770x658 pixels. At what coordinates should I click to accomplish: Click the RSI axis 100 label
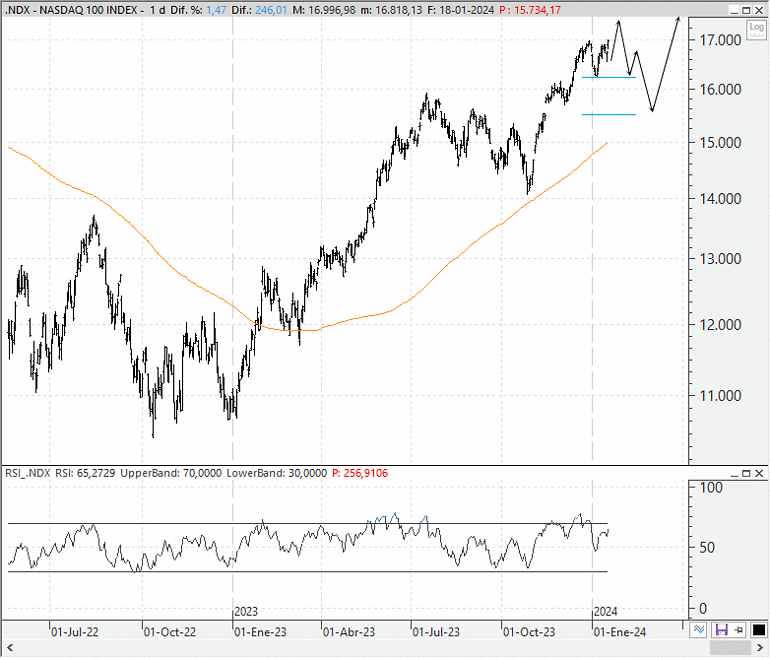[x=711, y=488]
